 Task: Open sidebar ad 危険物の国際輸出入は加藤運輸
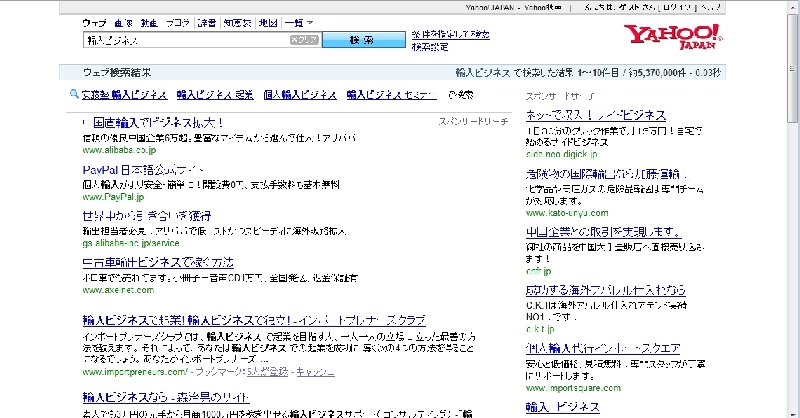[x=607, y=174]
